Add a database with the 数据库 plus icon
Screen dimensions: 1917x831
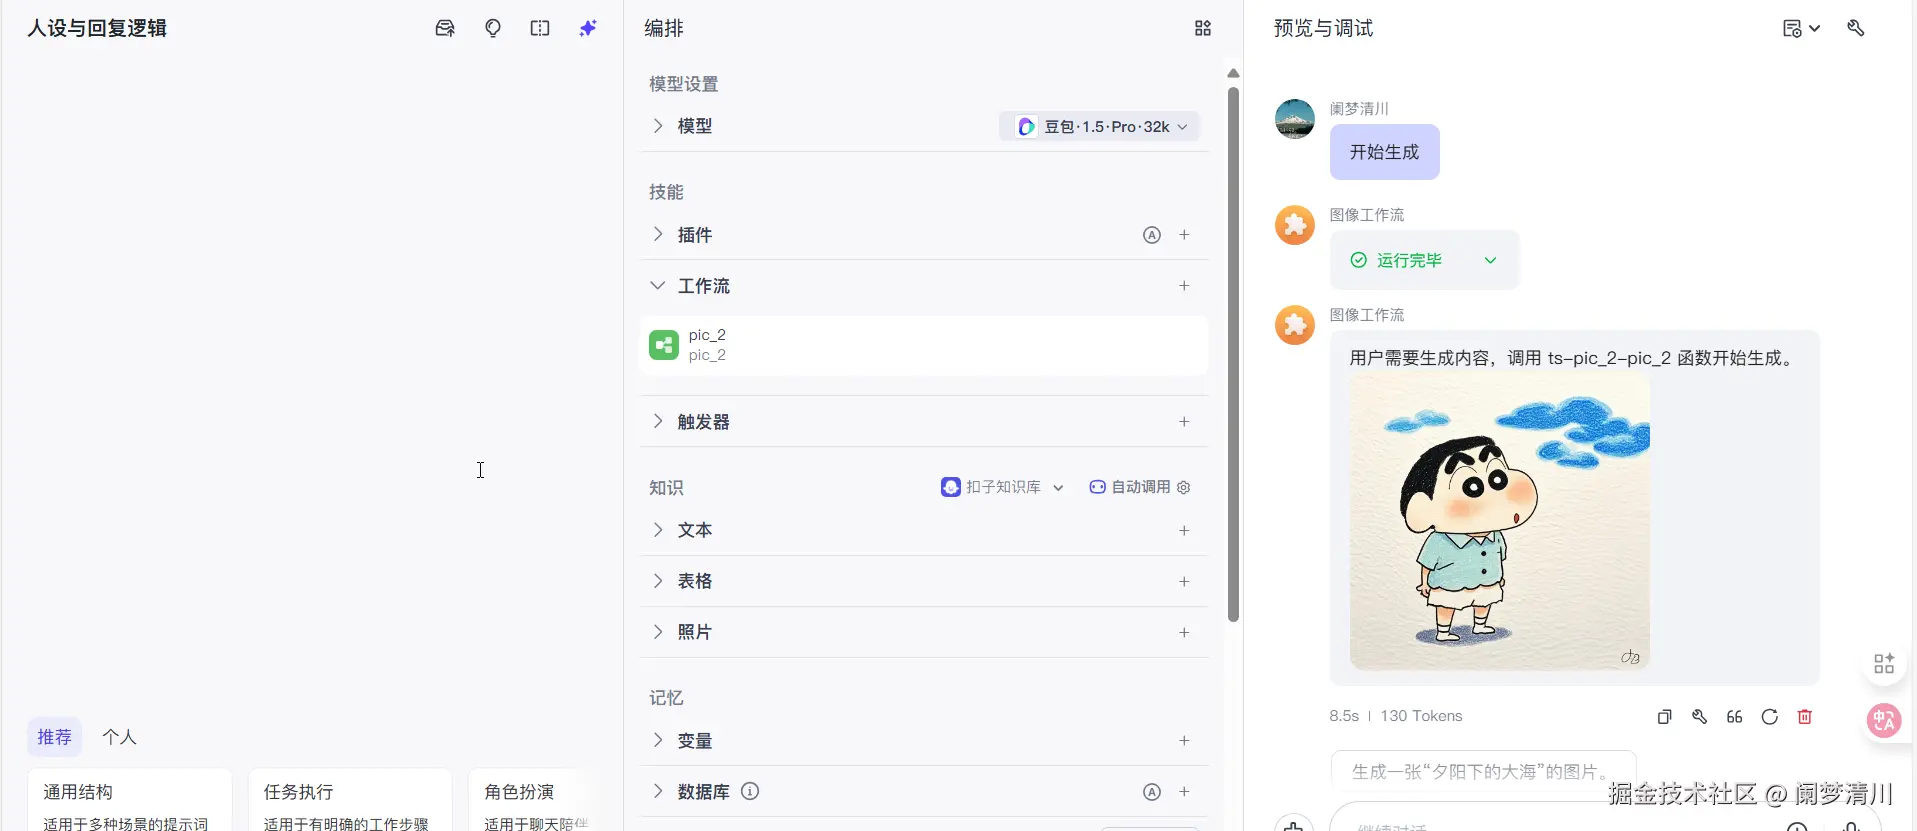click(x=1184, y=792)
